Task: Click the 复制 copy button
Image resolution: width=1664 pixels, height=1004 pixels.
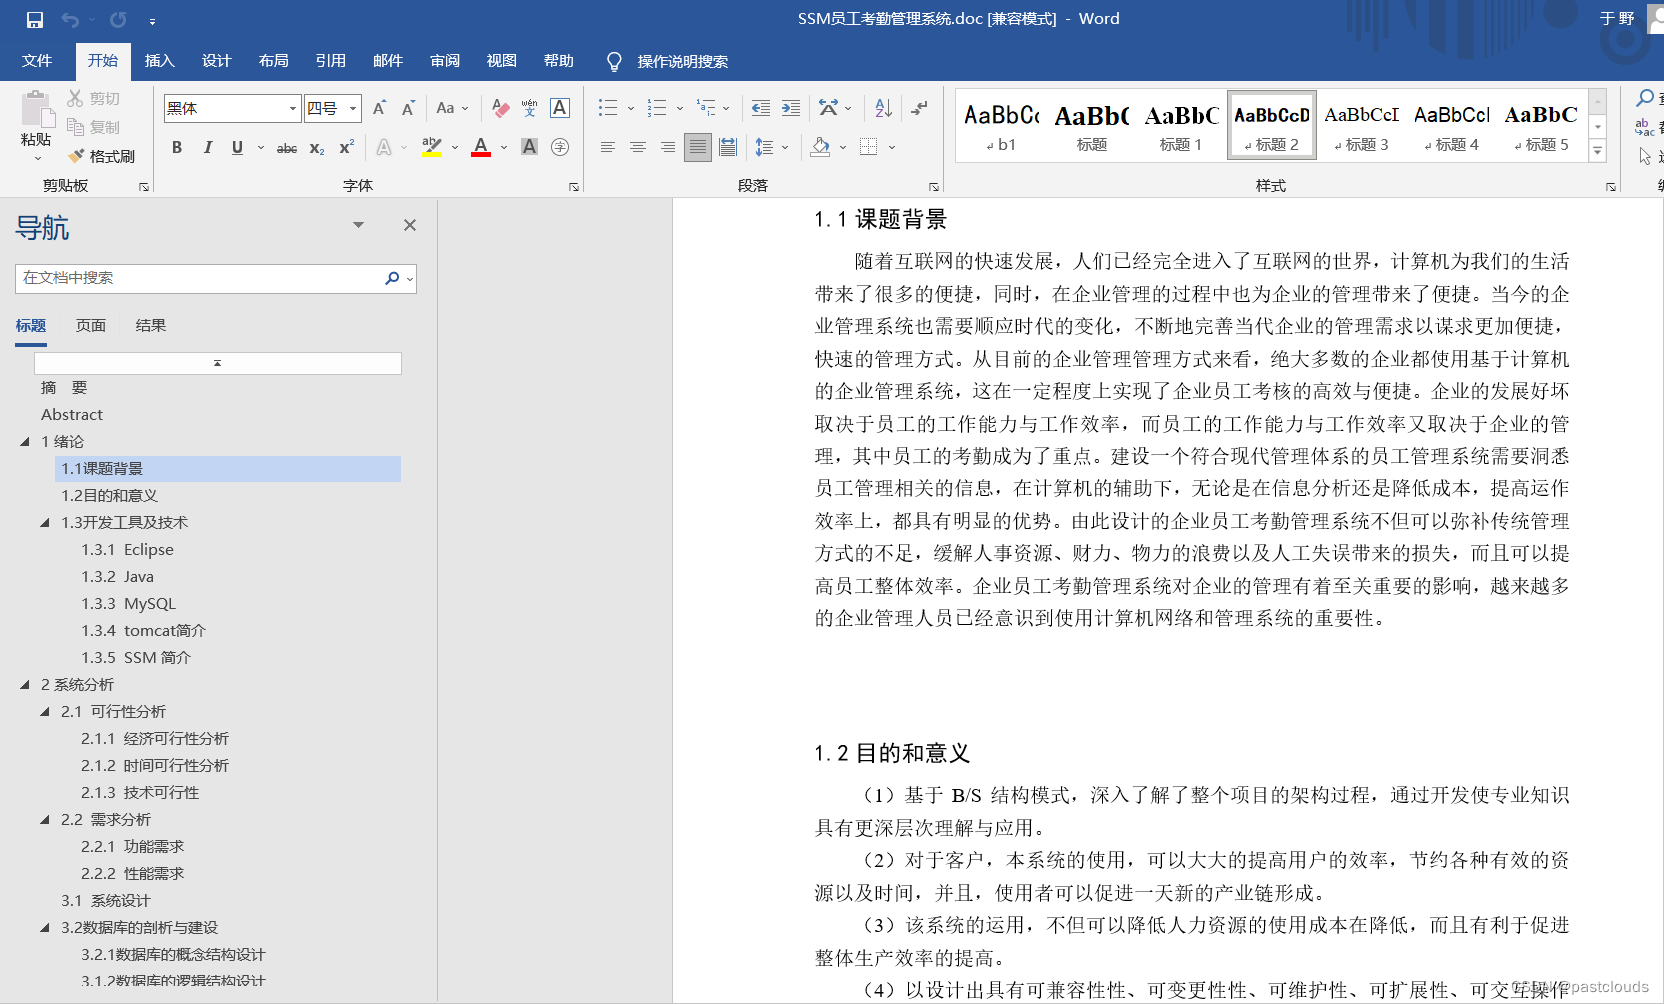Action: pos(101,127)
